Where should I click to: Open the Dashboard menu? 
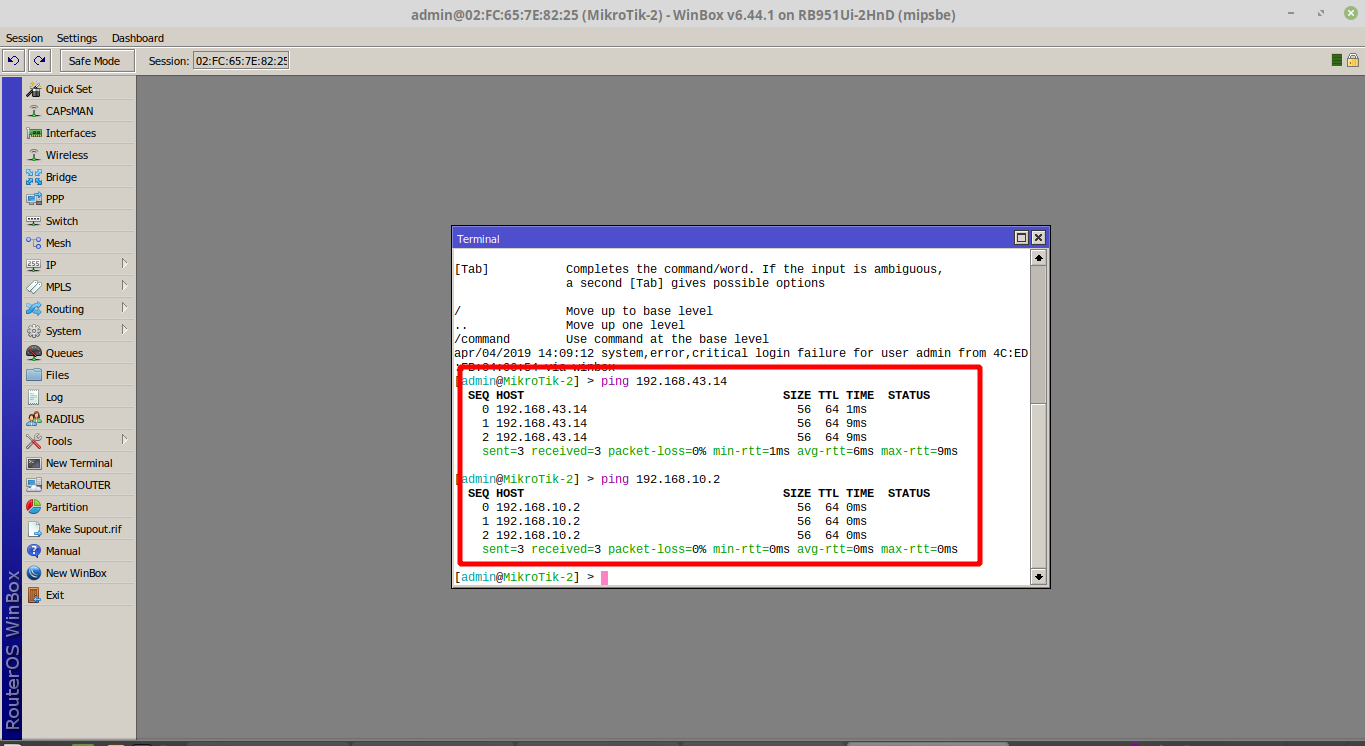tap(138, 38)
